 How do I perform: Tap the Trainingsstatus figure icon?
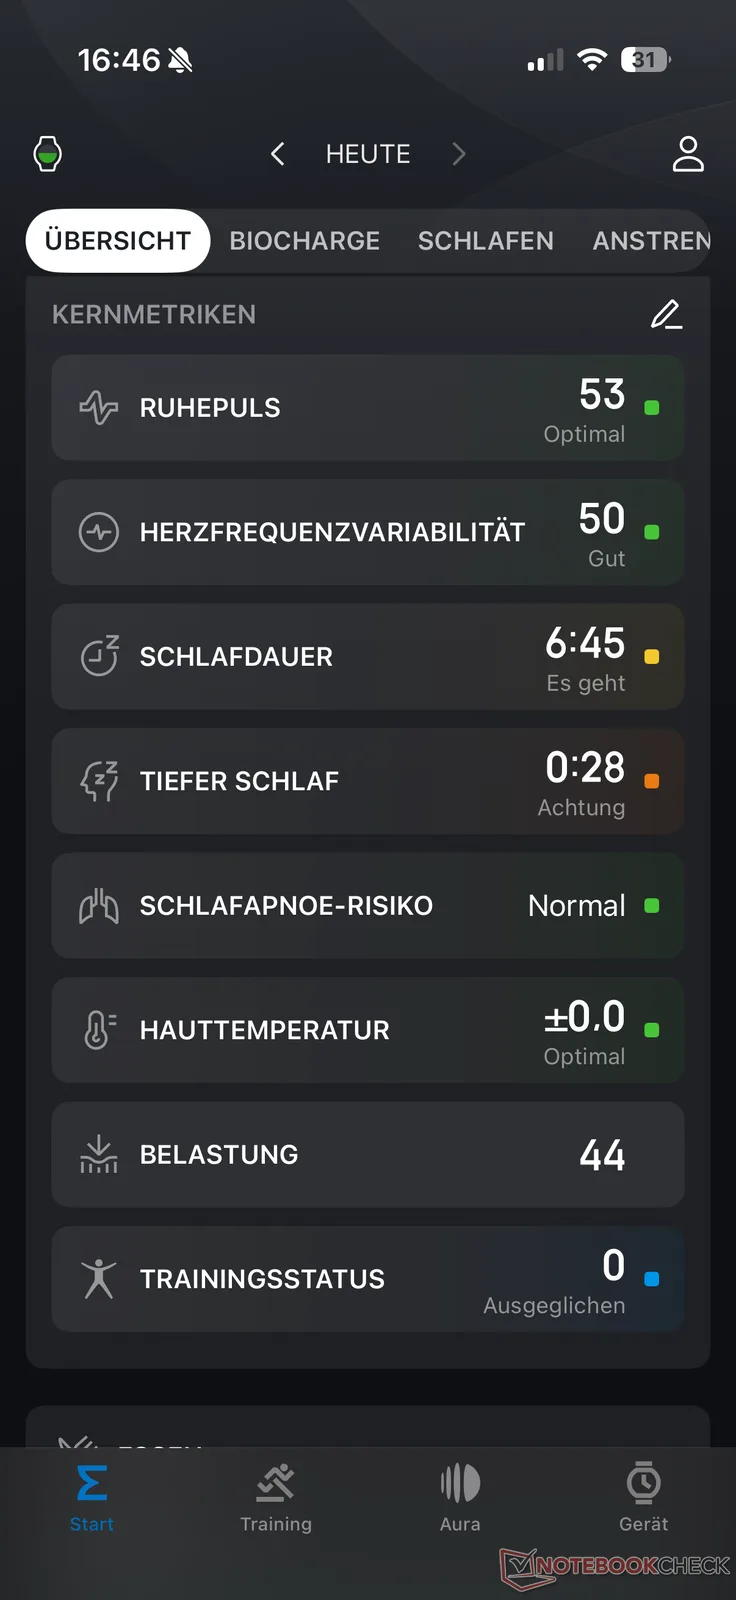(99, 1279)
